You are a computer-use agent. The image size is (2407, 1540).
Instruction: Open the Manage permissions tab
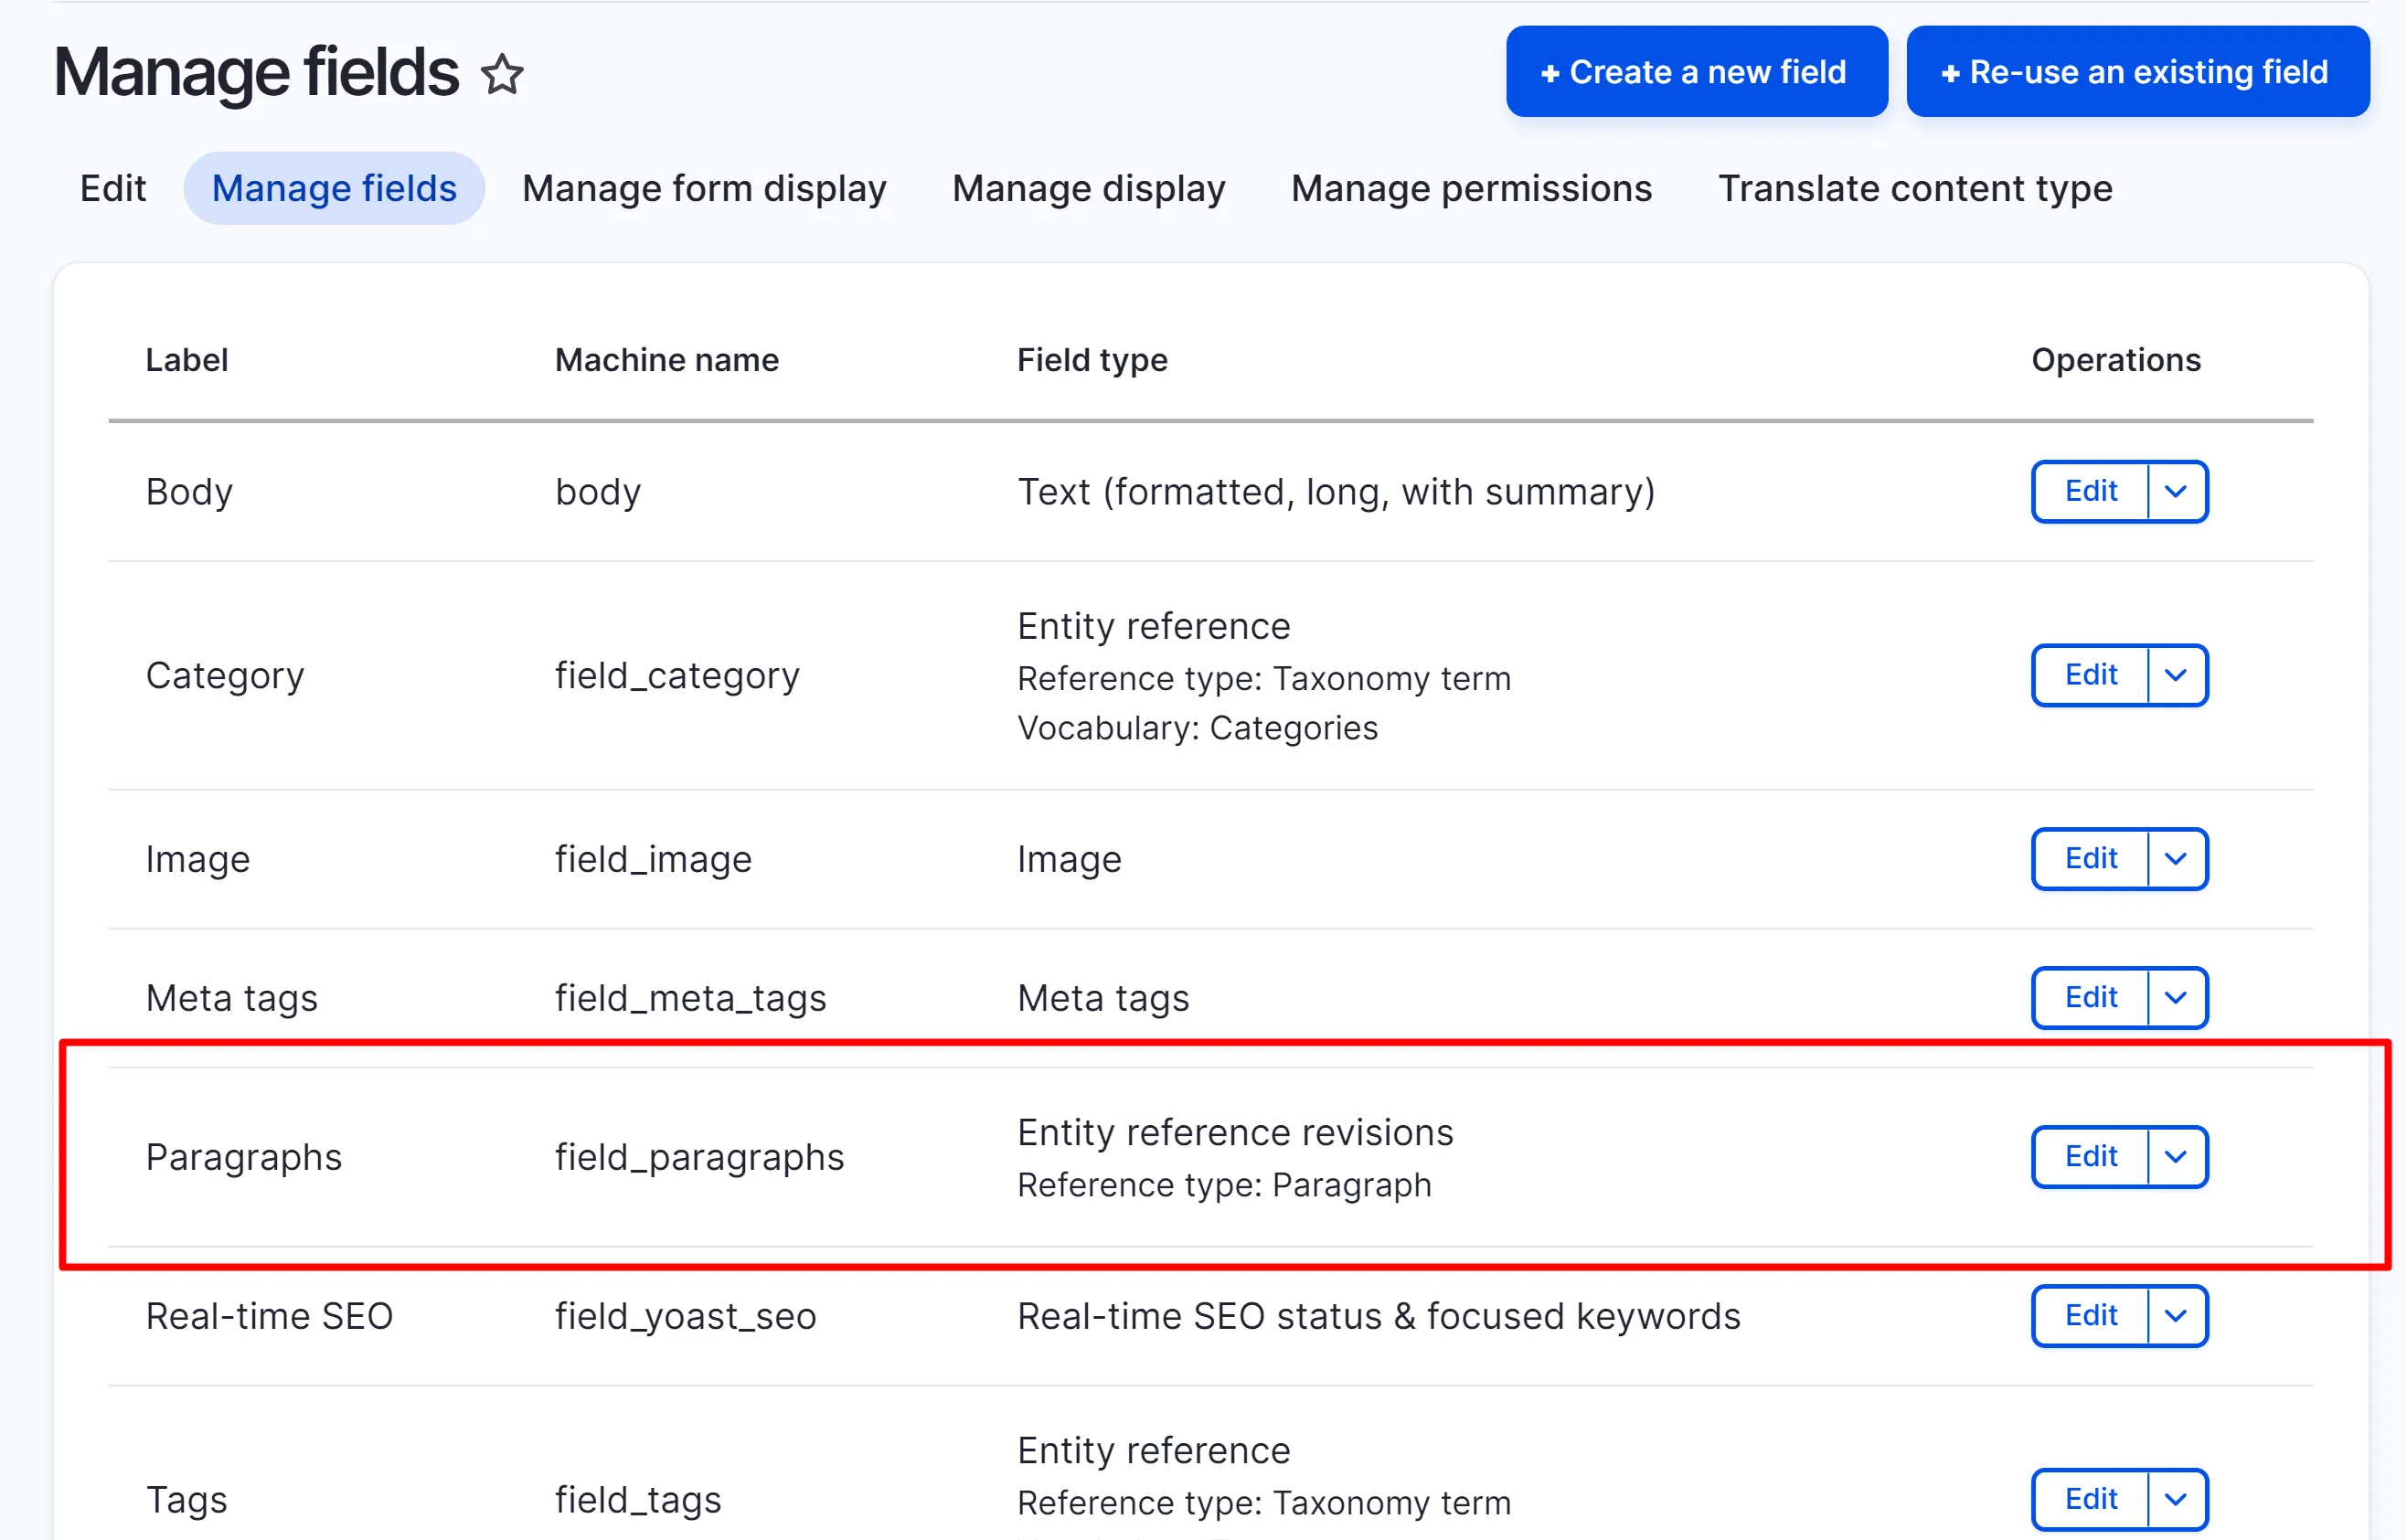pos(1471,188)
